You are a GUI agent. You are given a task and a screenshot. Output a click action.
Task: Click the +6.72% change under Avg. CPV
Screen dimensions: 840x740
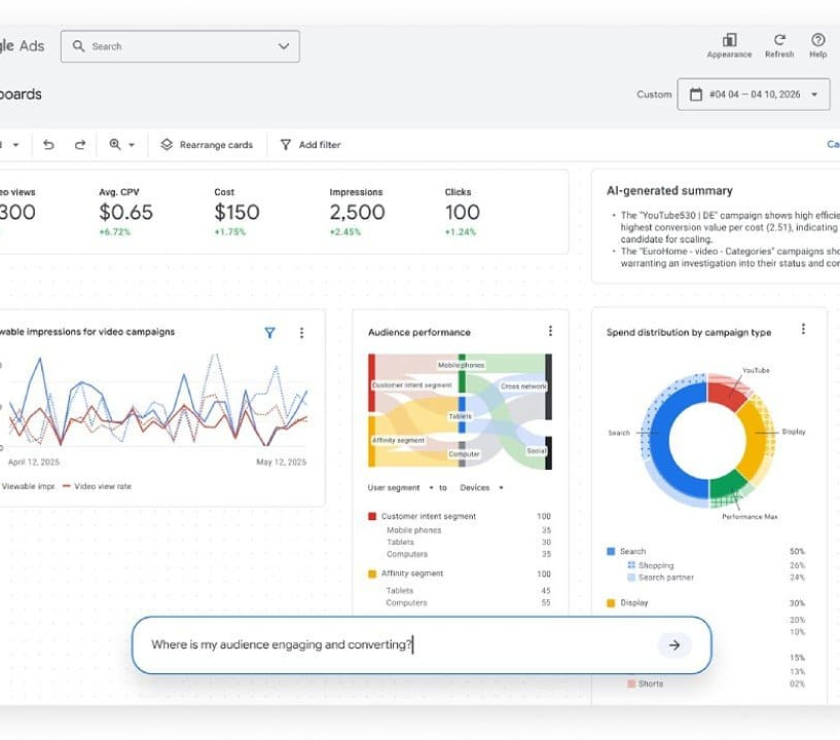(115, 232)
